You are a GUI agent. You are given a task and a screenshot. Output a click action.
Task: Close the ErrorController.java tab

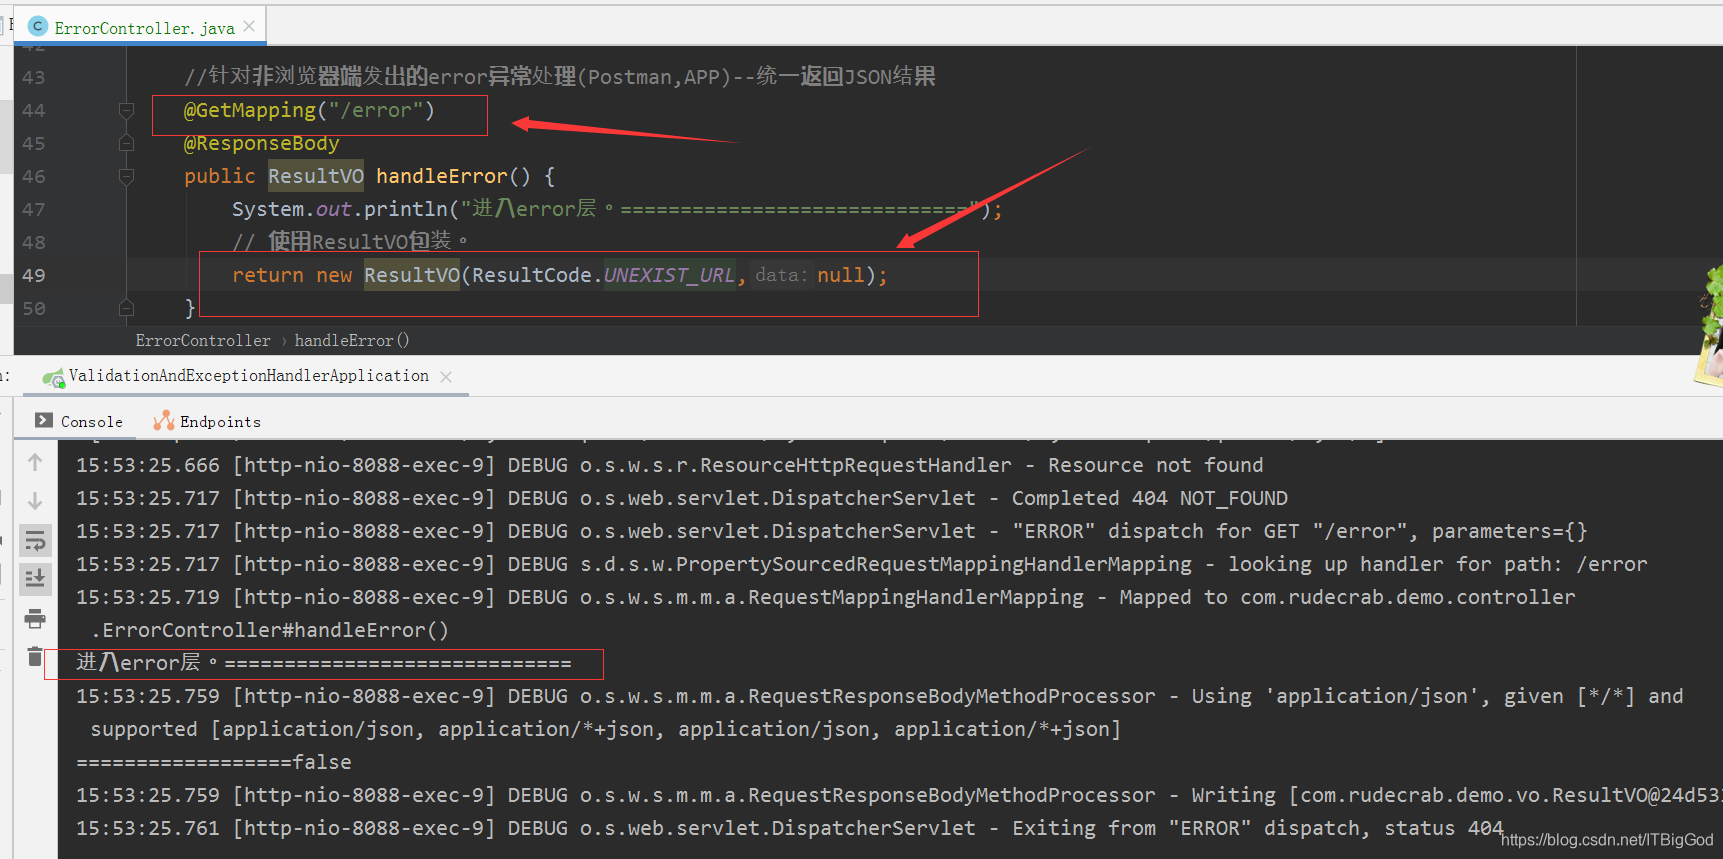(x=249, y=26)
